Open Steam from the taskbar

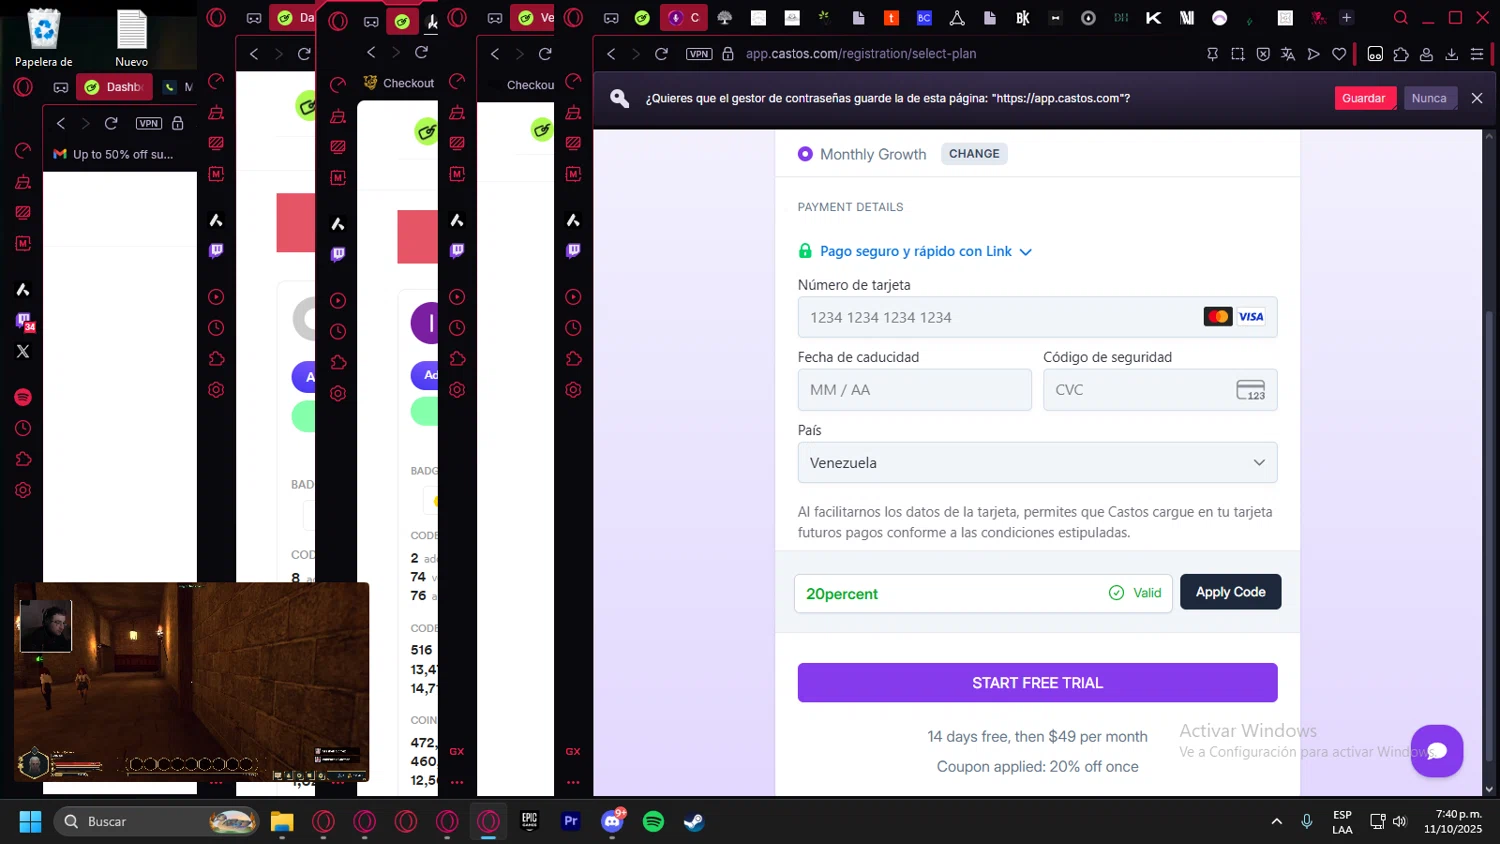pos(694,821)
